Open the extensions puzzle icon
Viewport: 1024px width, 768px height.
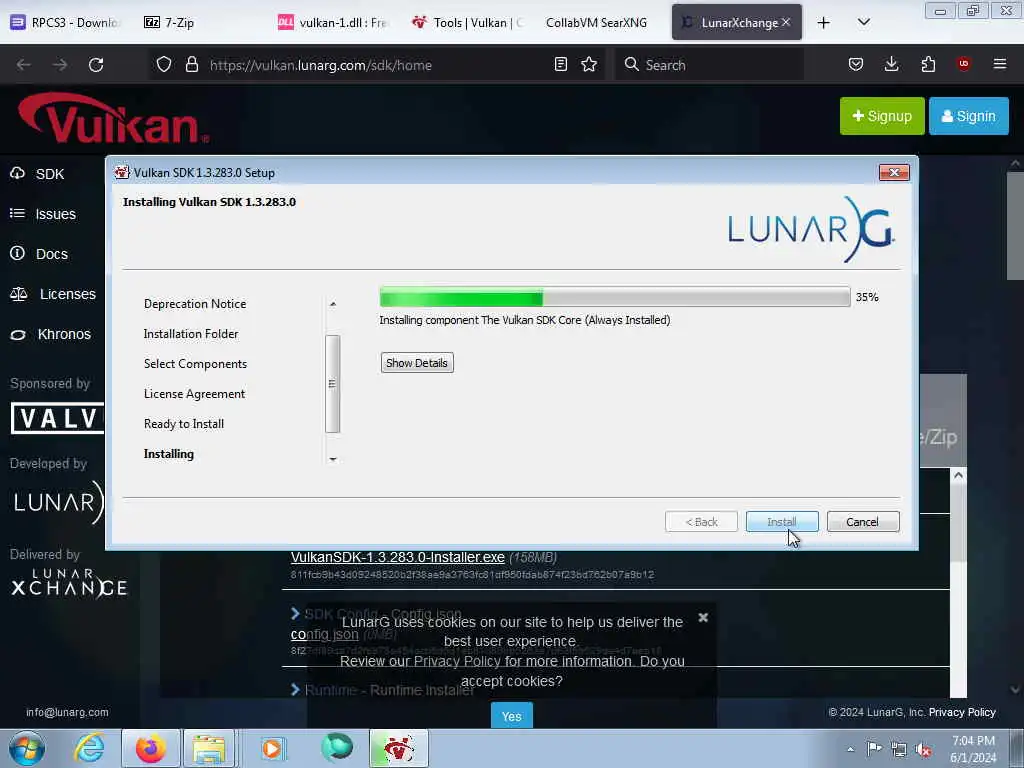(x=928, y=65)
